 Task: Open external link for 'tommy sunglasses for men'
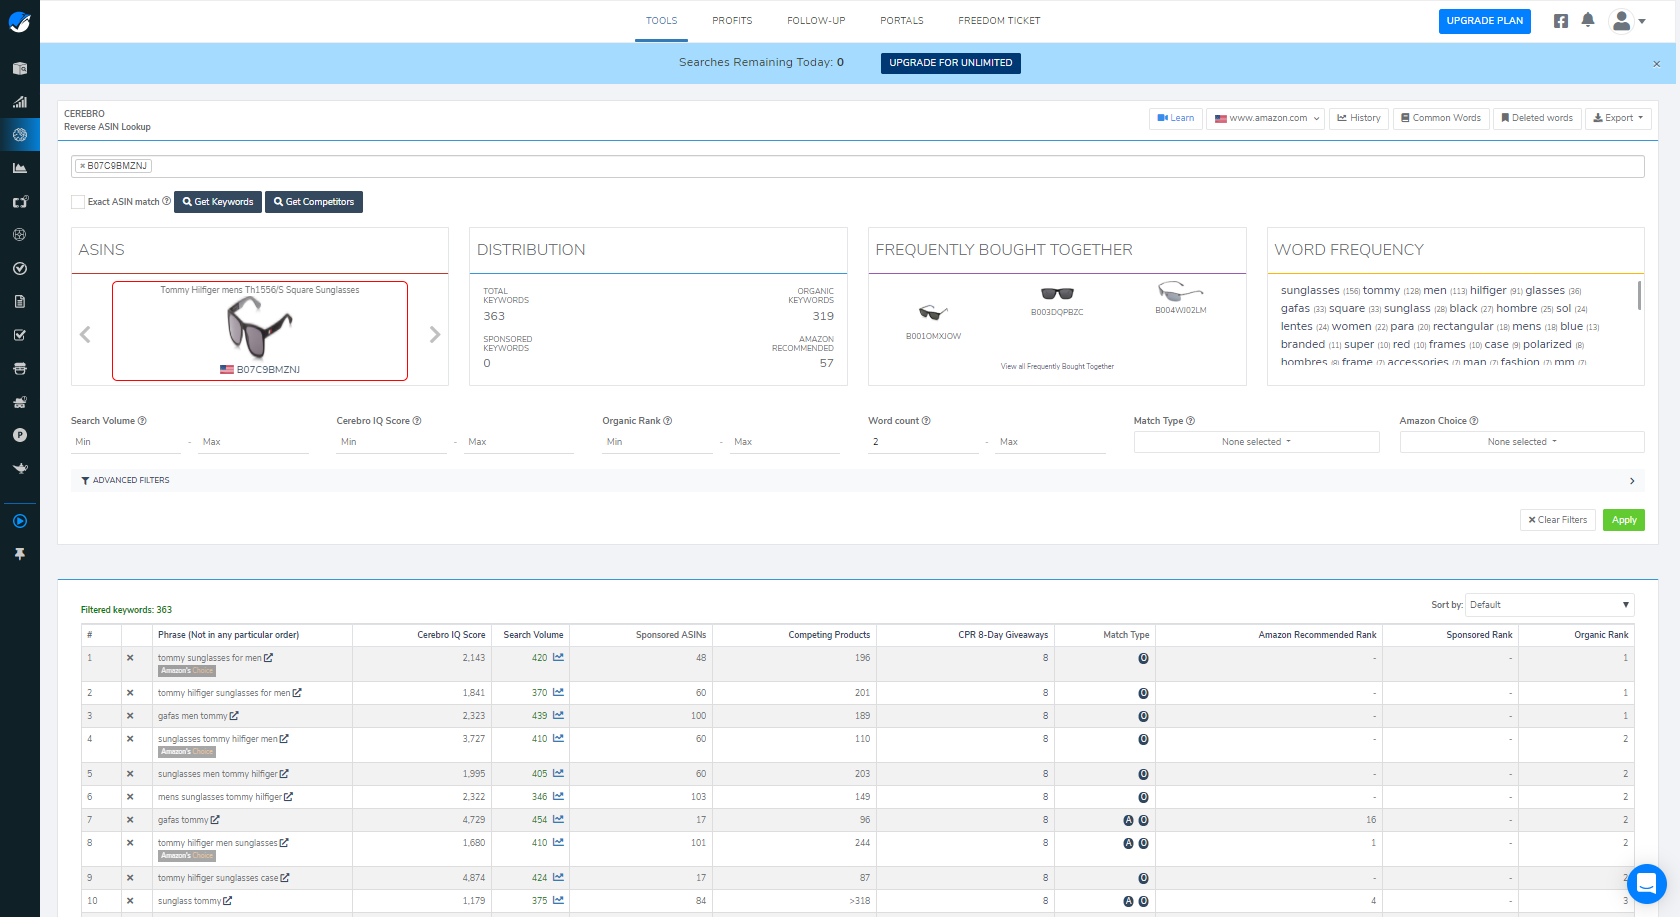(268, 658)
